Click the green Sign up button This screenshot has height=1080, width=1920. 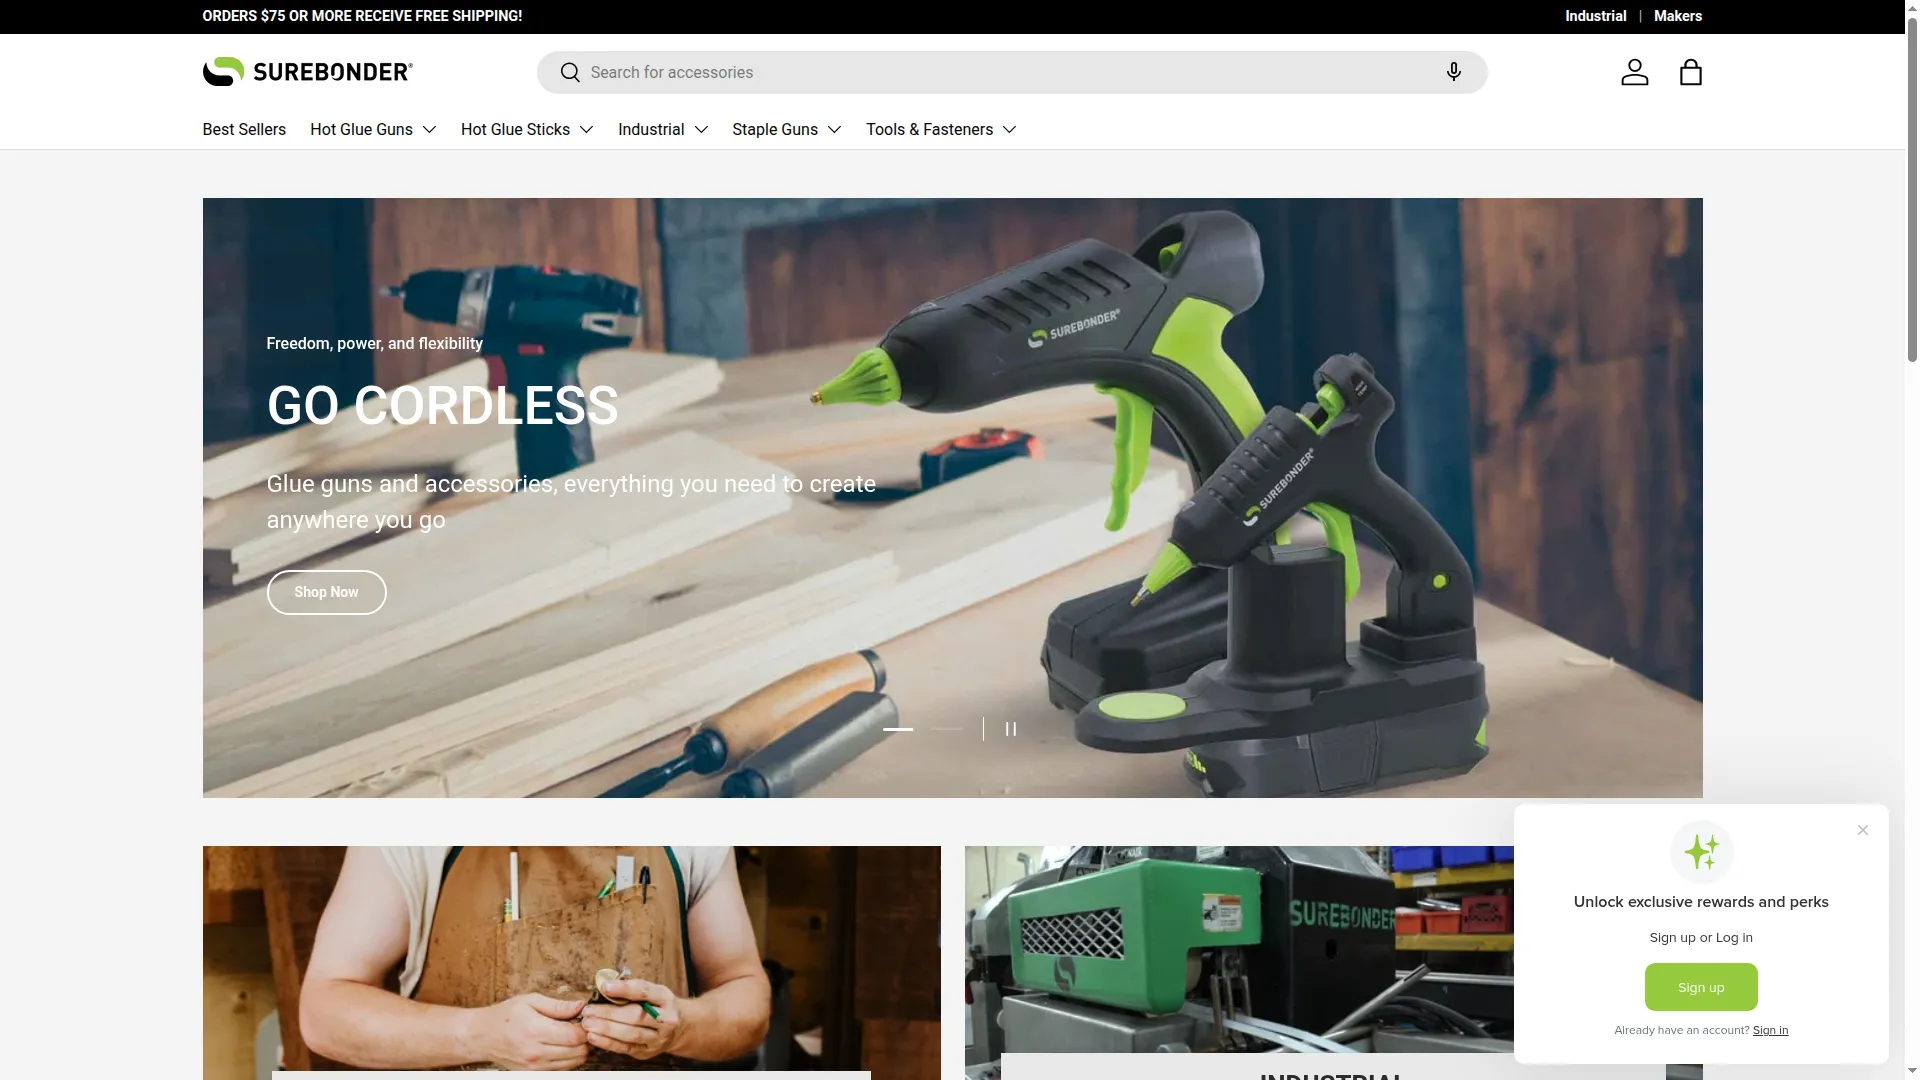(x=1701, y=988)
